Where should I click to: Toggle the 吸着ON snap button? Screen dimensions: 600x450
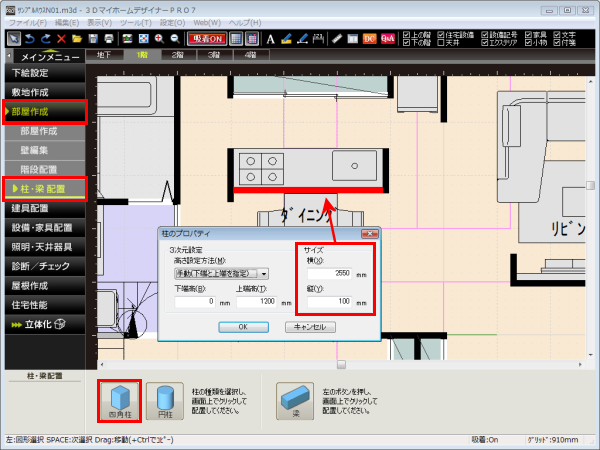coord(205,38)
